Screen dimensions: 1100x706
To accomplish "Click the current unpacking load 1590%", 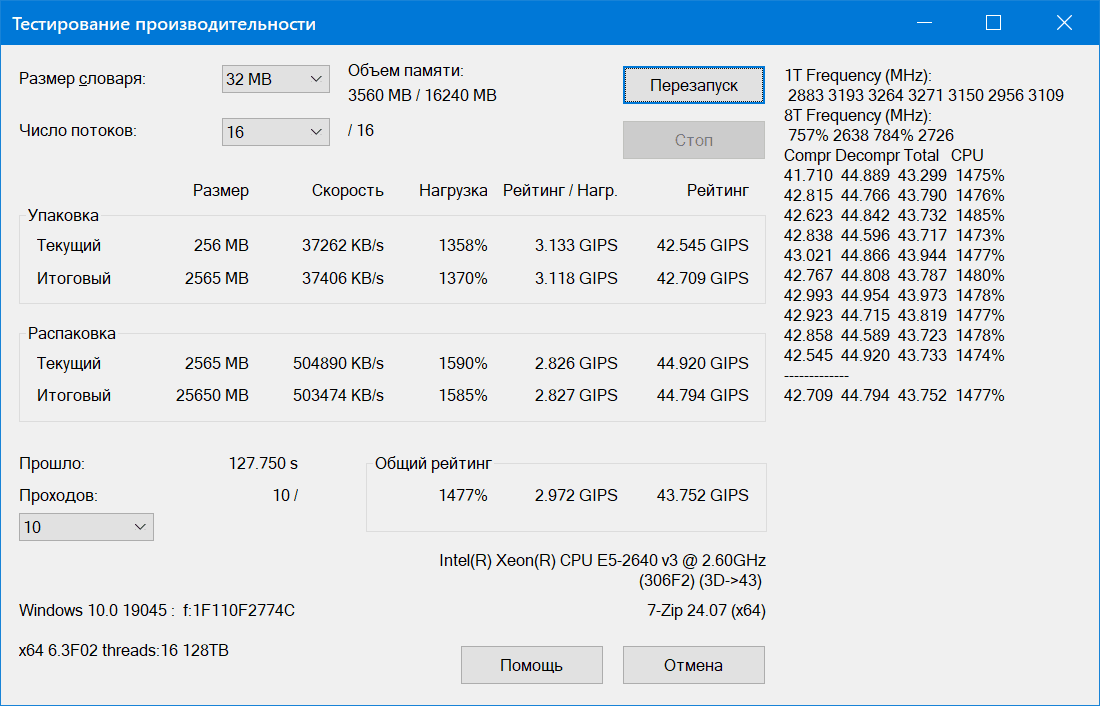I will point(463,364).
